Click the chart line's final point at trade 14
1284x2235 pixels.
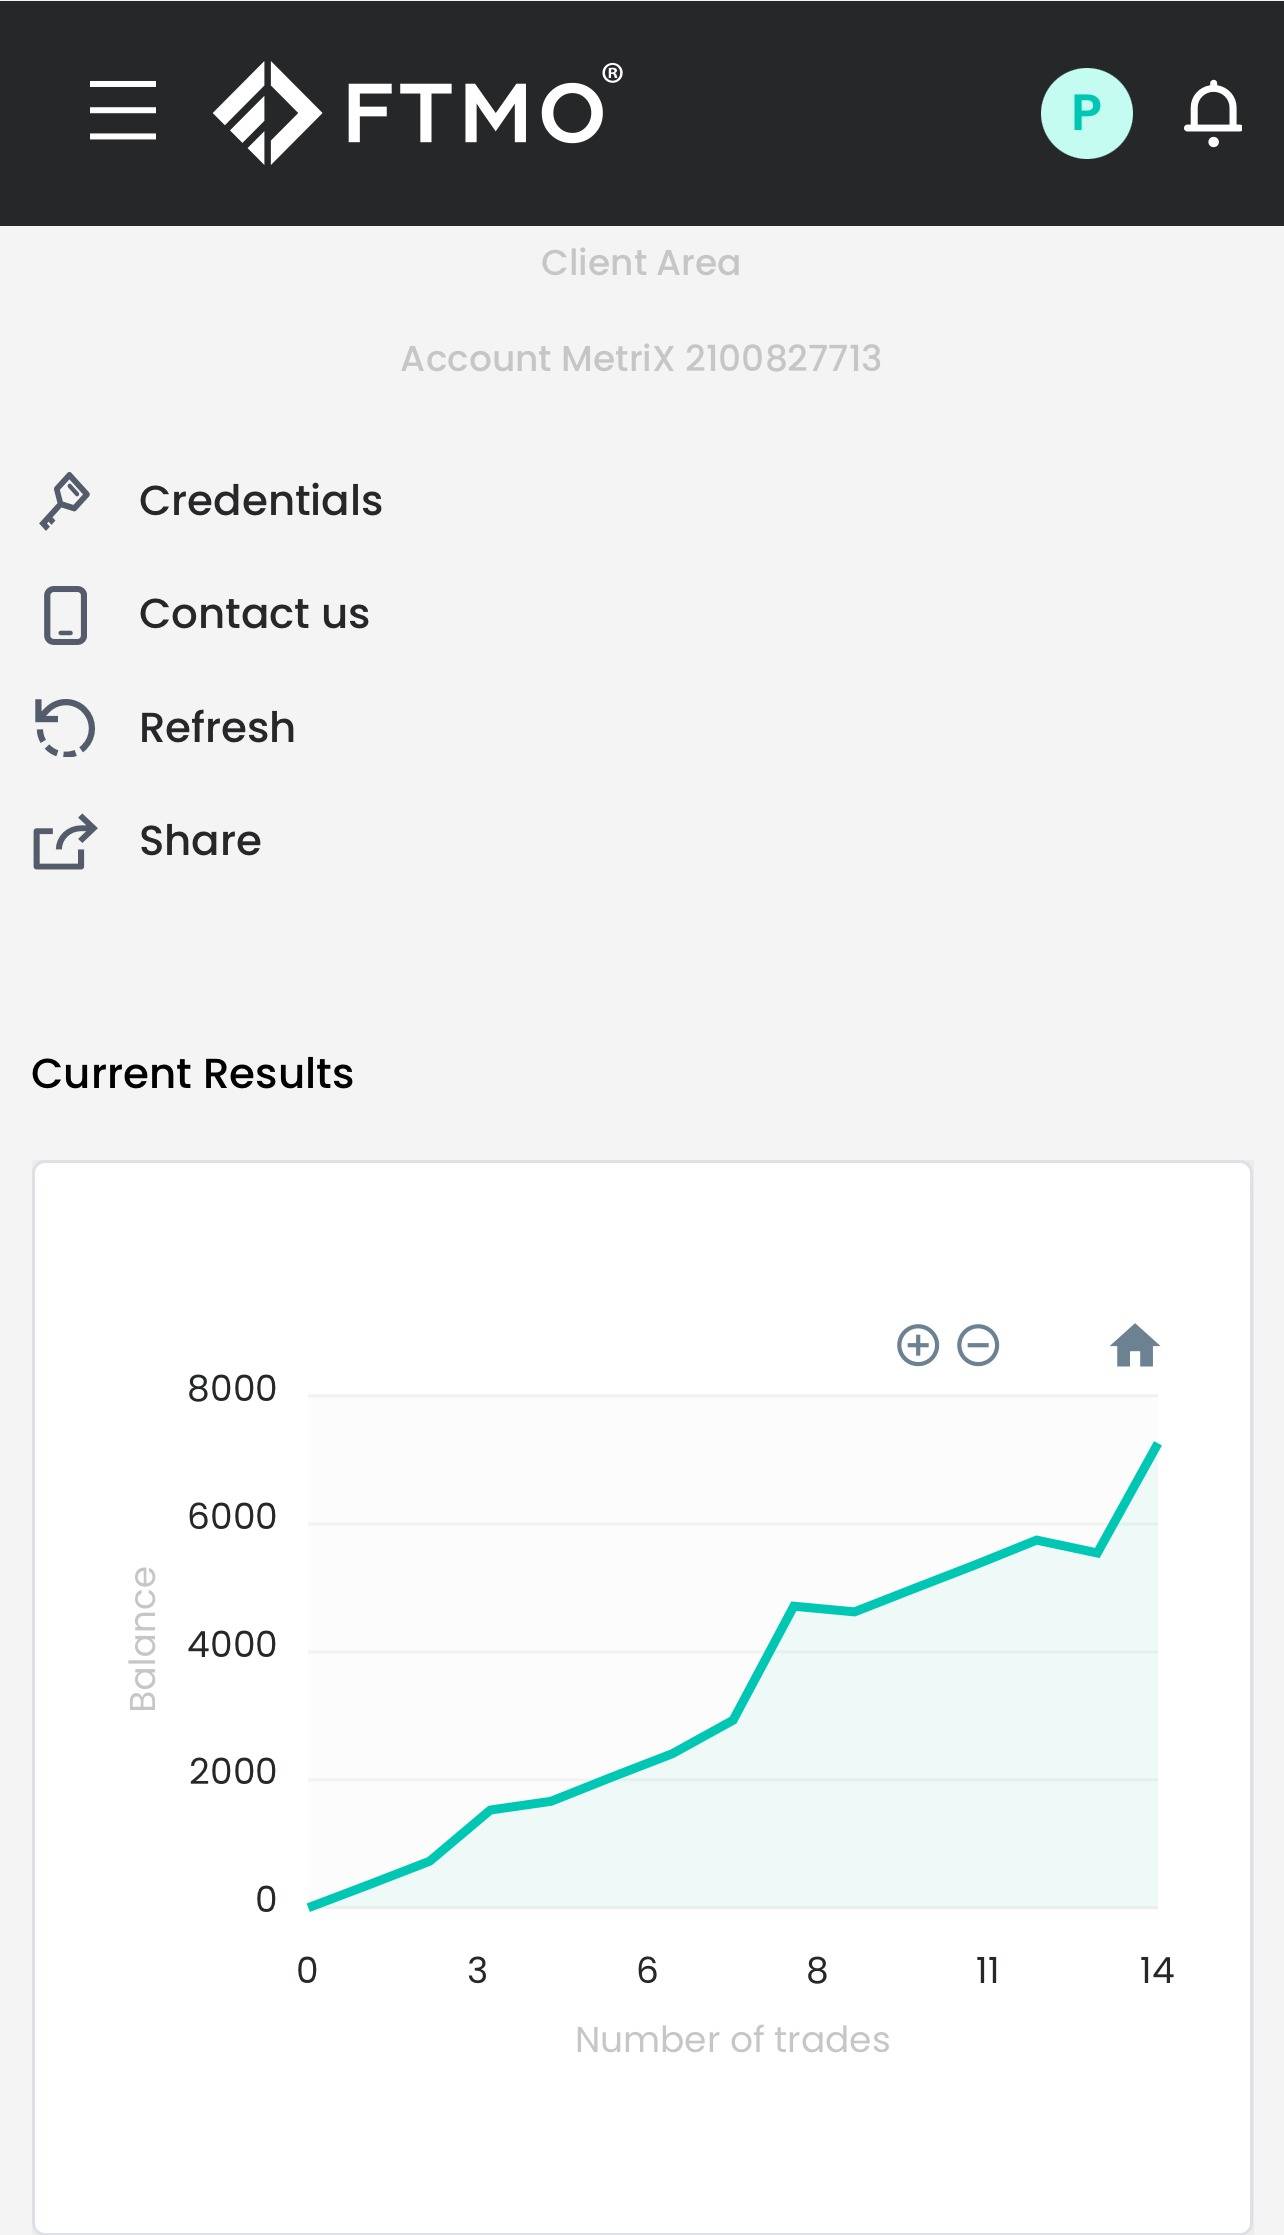[x=1156, y=1445]
